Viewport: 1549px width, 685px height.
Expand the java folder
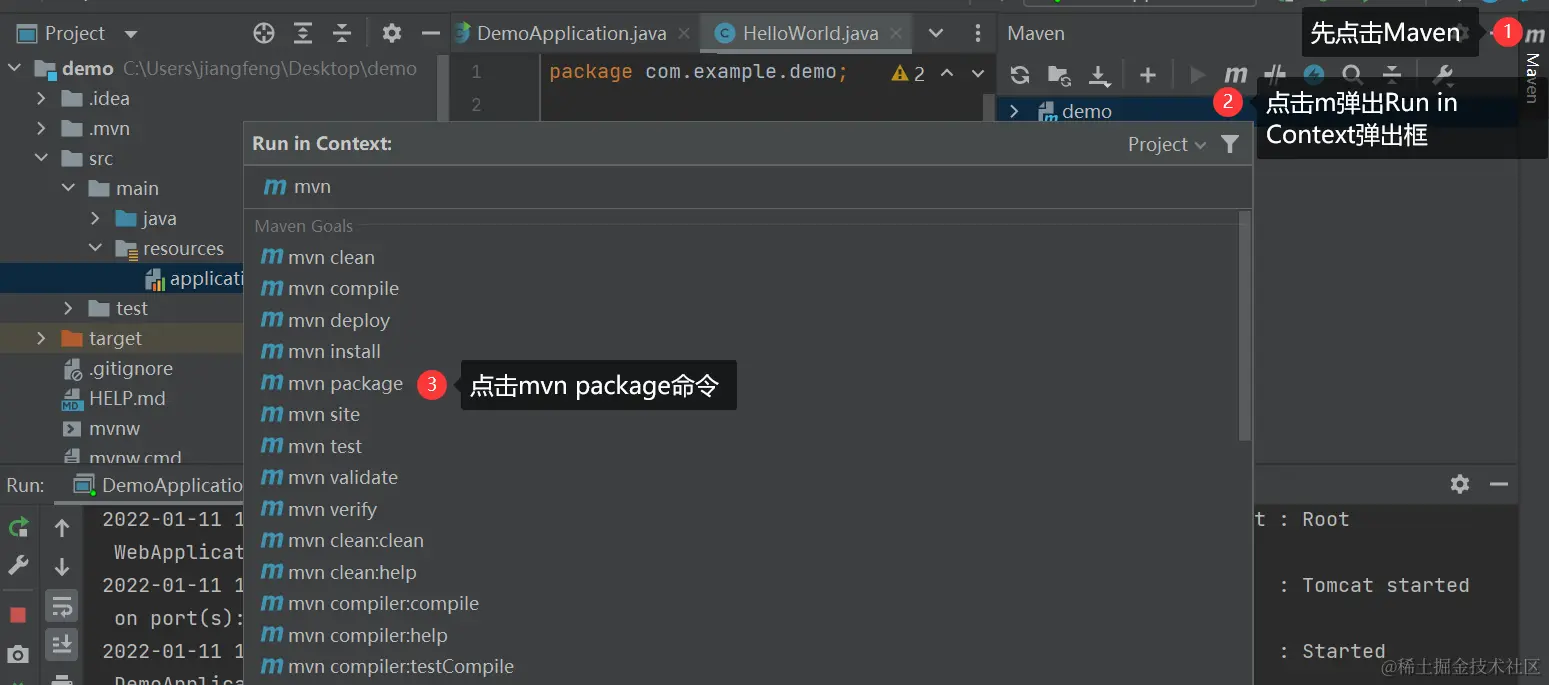[x=95, y=218]
